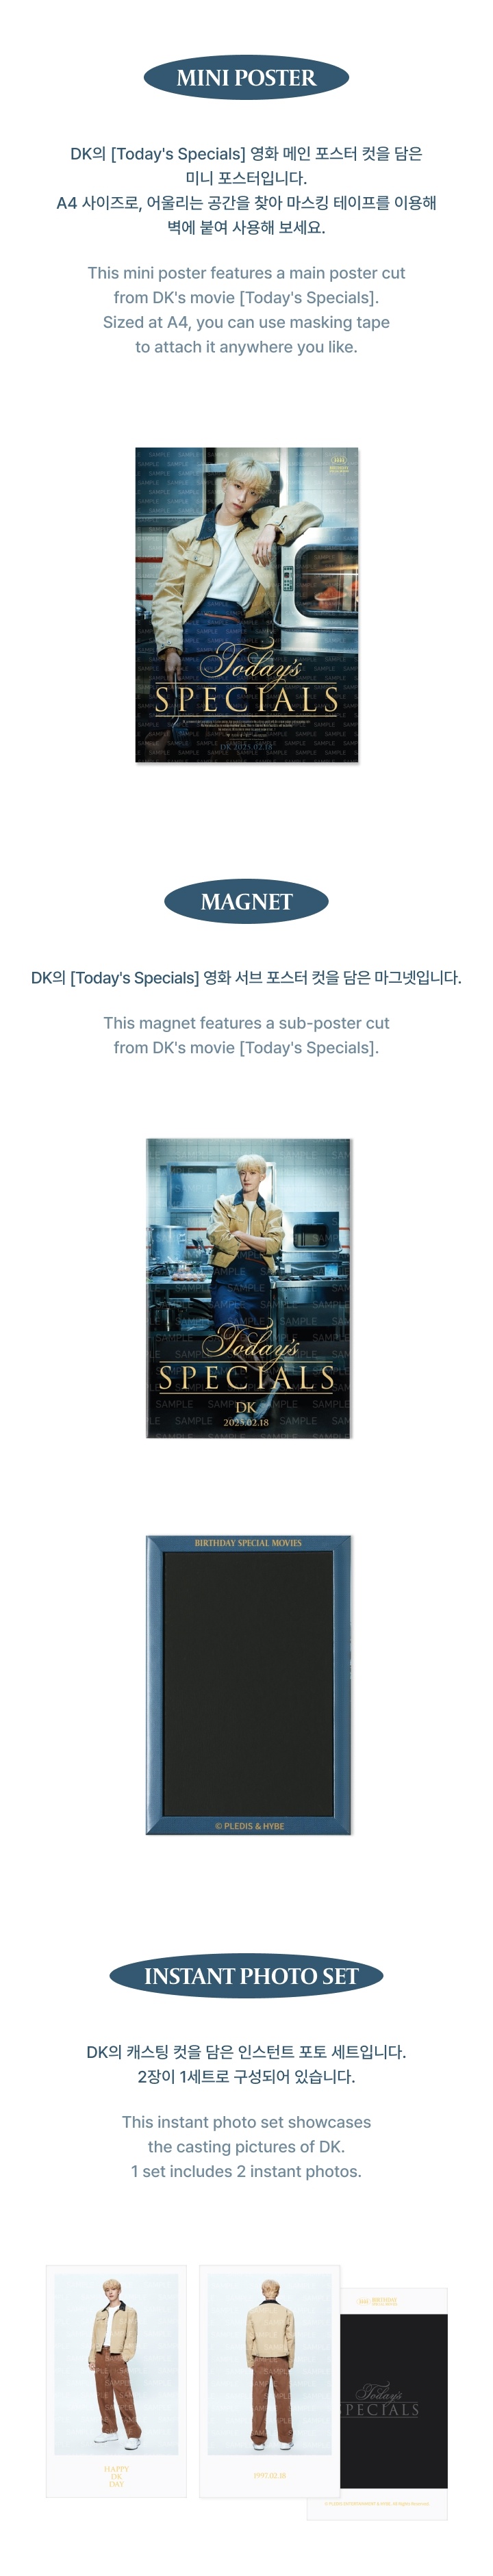The image size is (493, 2576).
Task: Open the magnet front image
Action: click(248, 1288)
